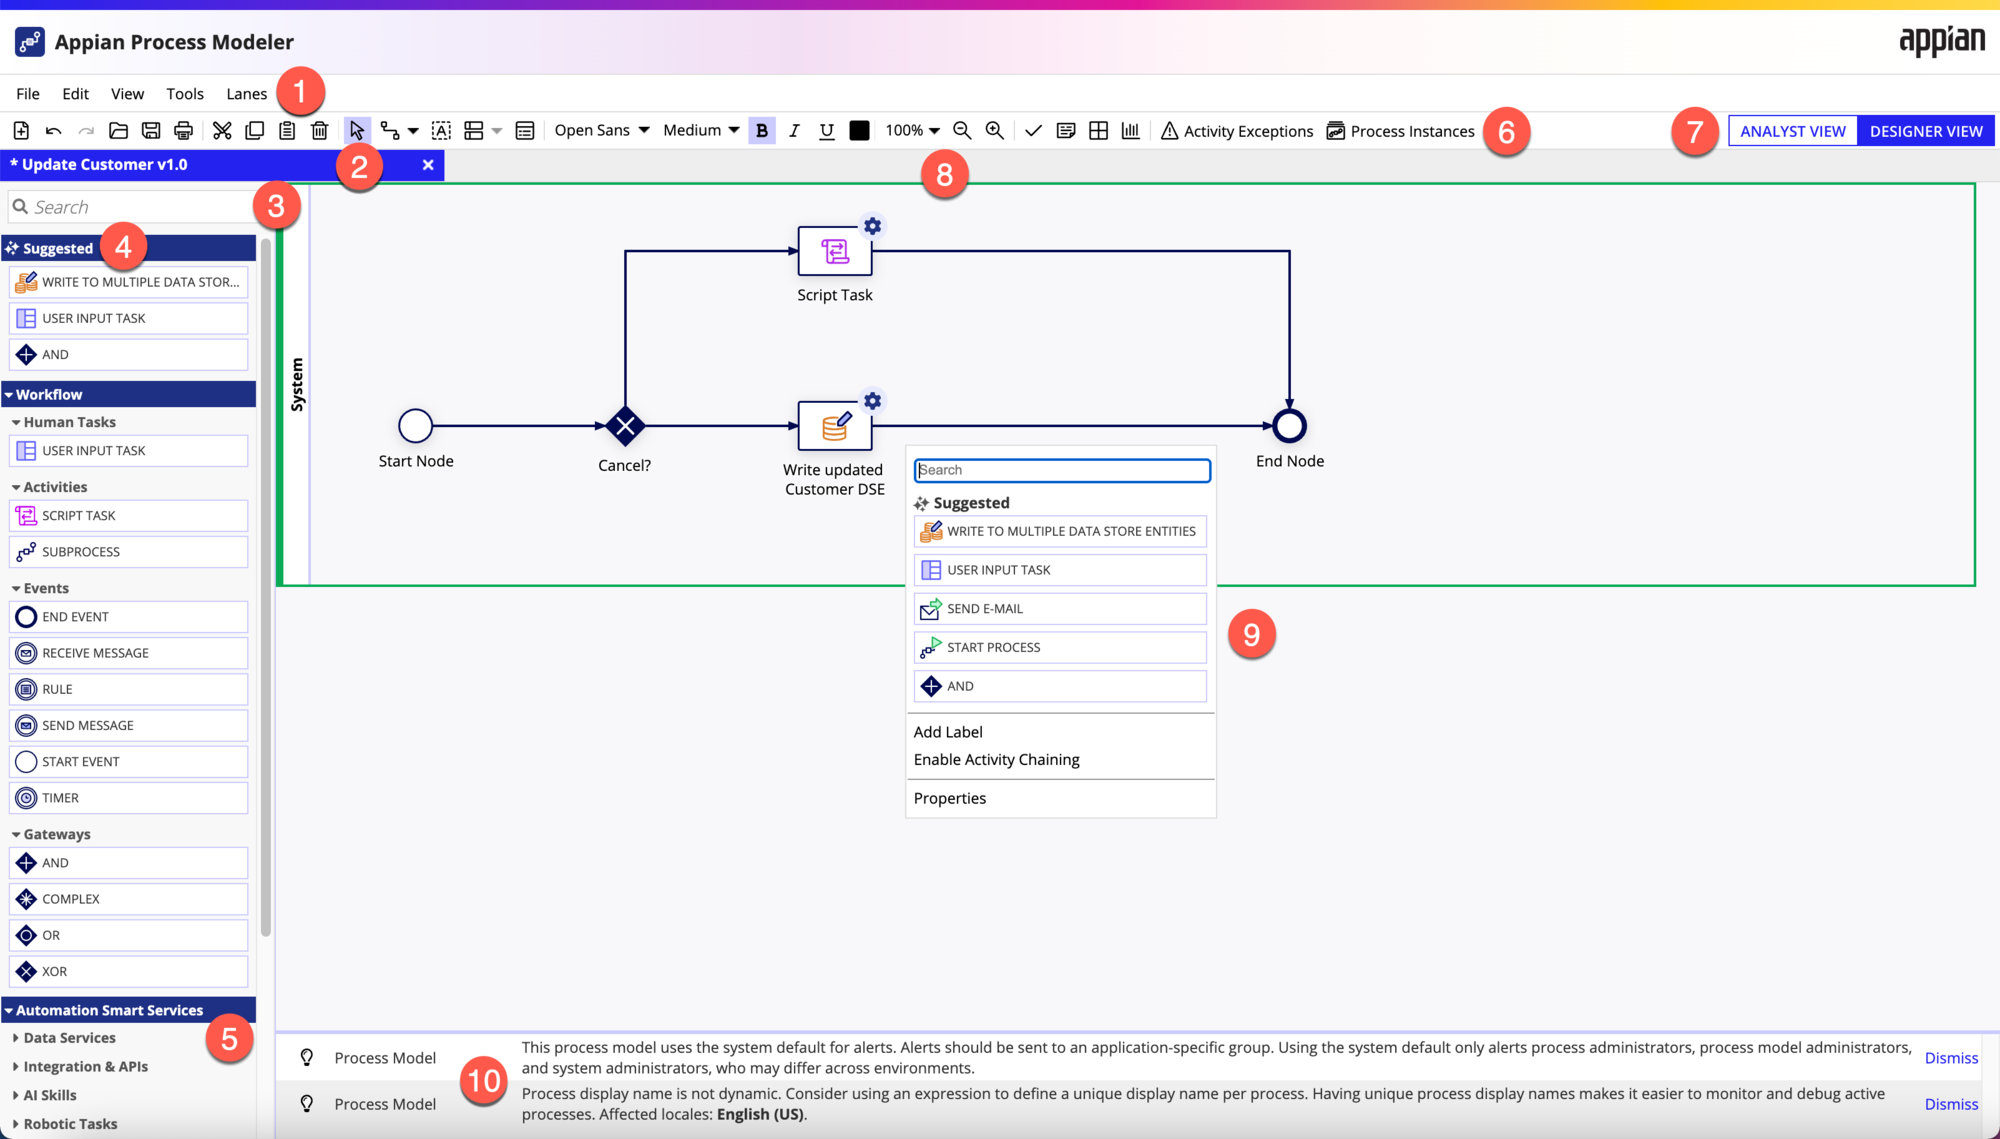Open the Open Sans font dropdown
The width and height of the screenshot is (2000, 1139).
pyautogui.click(x=600, y=130)
